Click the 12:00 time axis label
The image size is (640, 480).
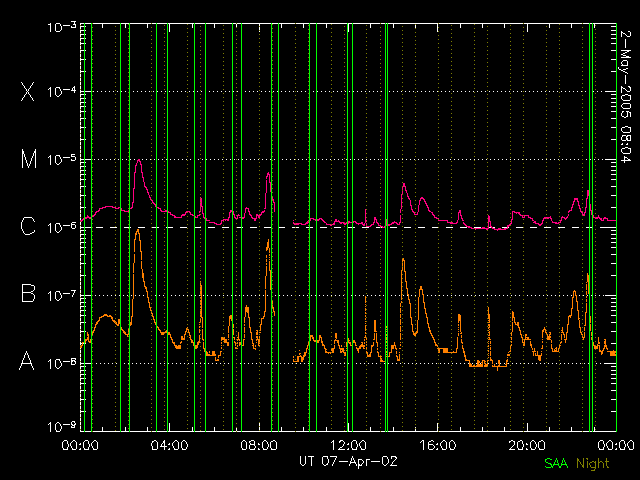(348, 445)
